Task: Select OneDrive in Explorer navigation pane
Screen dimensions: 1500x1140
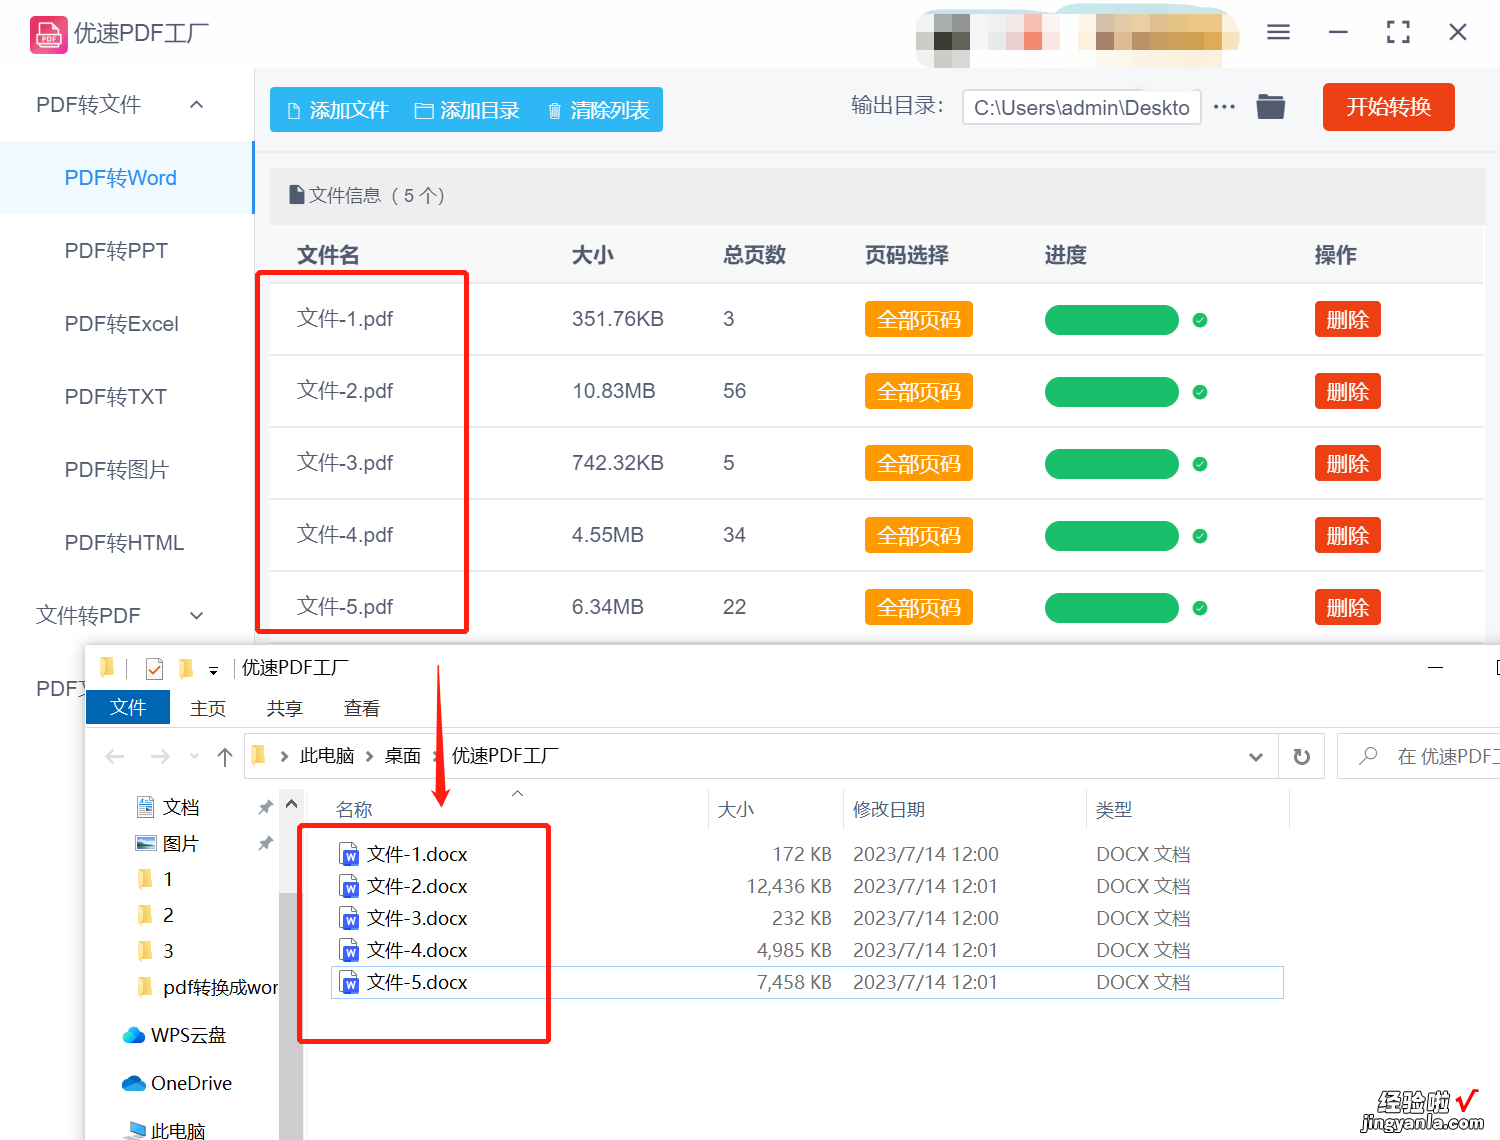Action: (177, 1083)
